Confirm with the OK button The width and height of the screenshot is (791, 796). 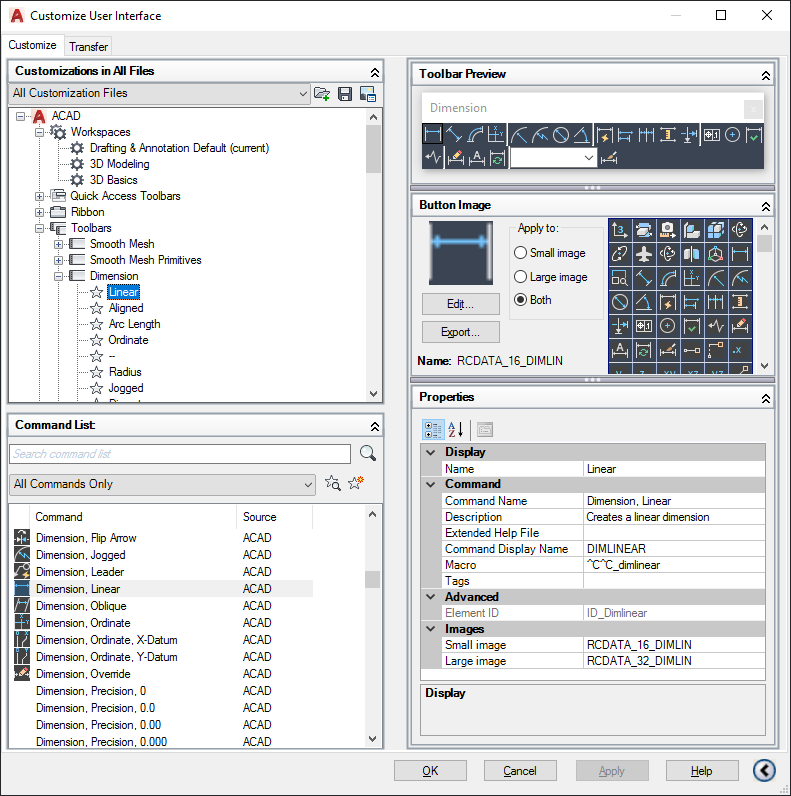click(x=430, y=771)
